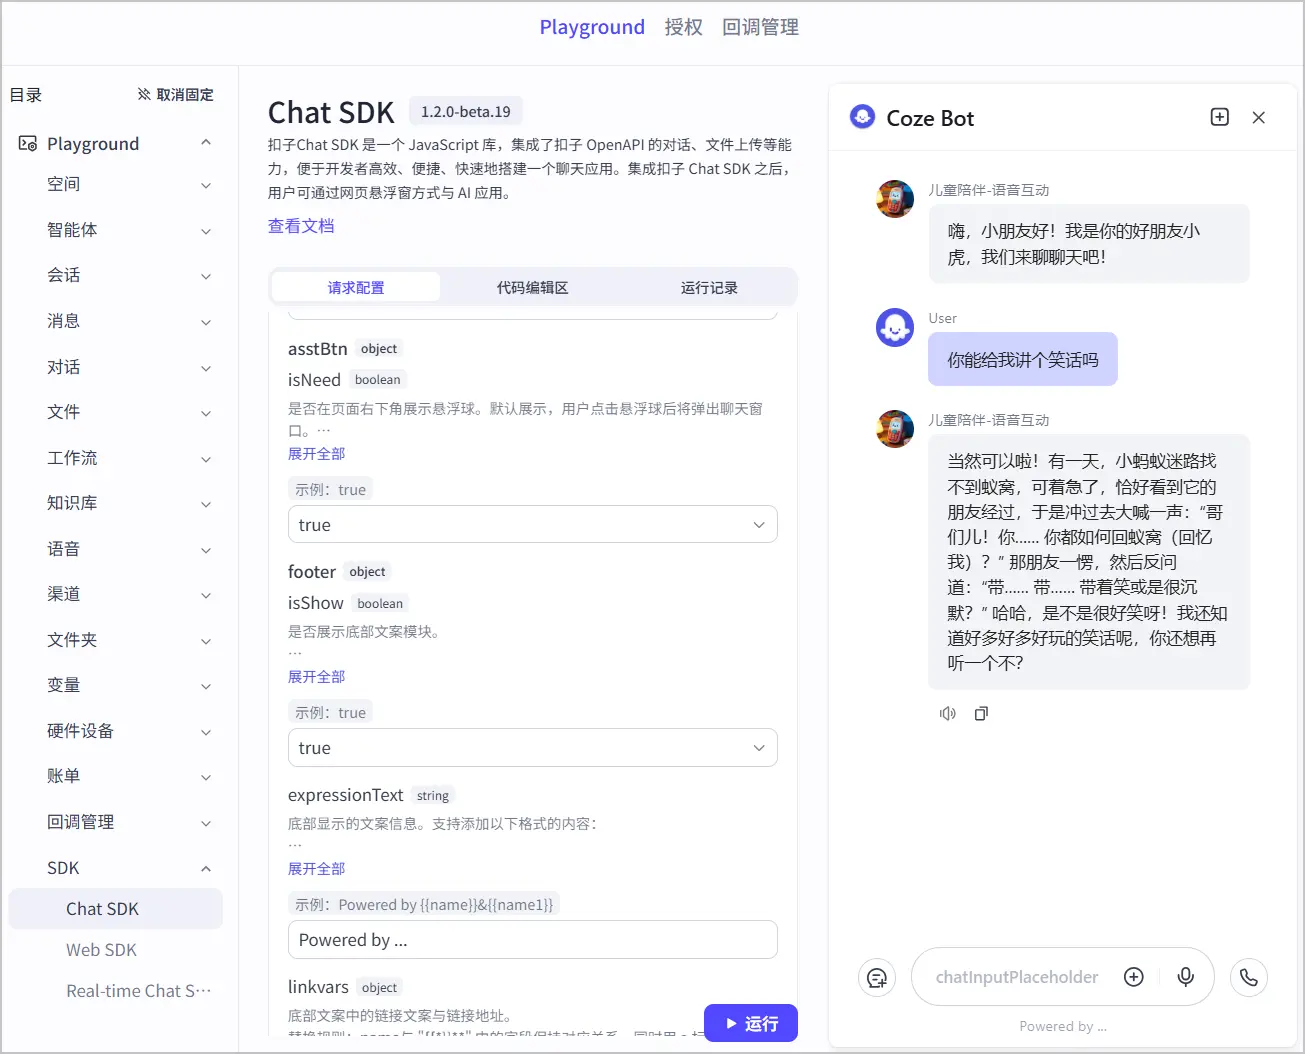Click the User avatar icon
1305x1054 pixels.
pyautogui.click(x=895, y=327)
